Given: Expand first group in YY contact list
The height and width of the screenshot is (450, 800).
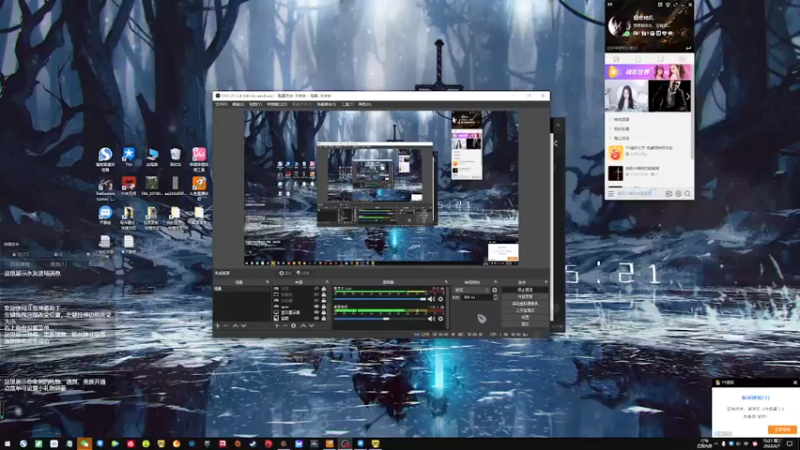Looking at the screenshot, I should pos(611,119).
